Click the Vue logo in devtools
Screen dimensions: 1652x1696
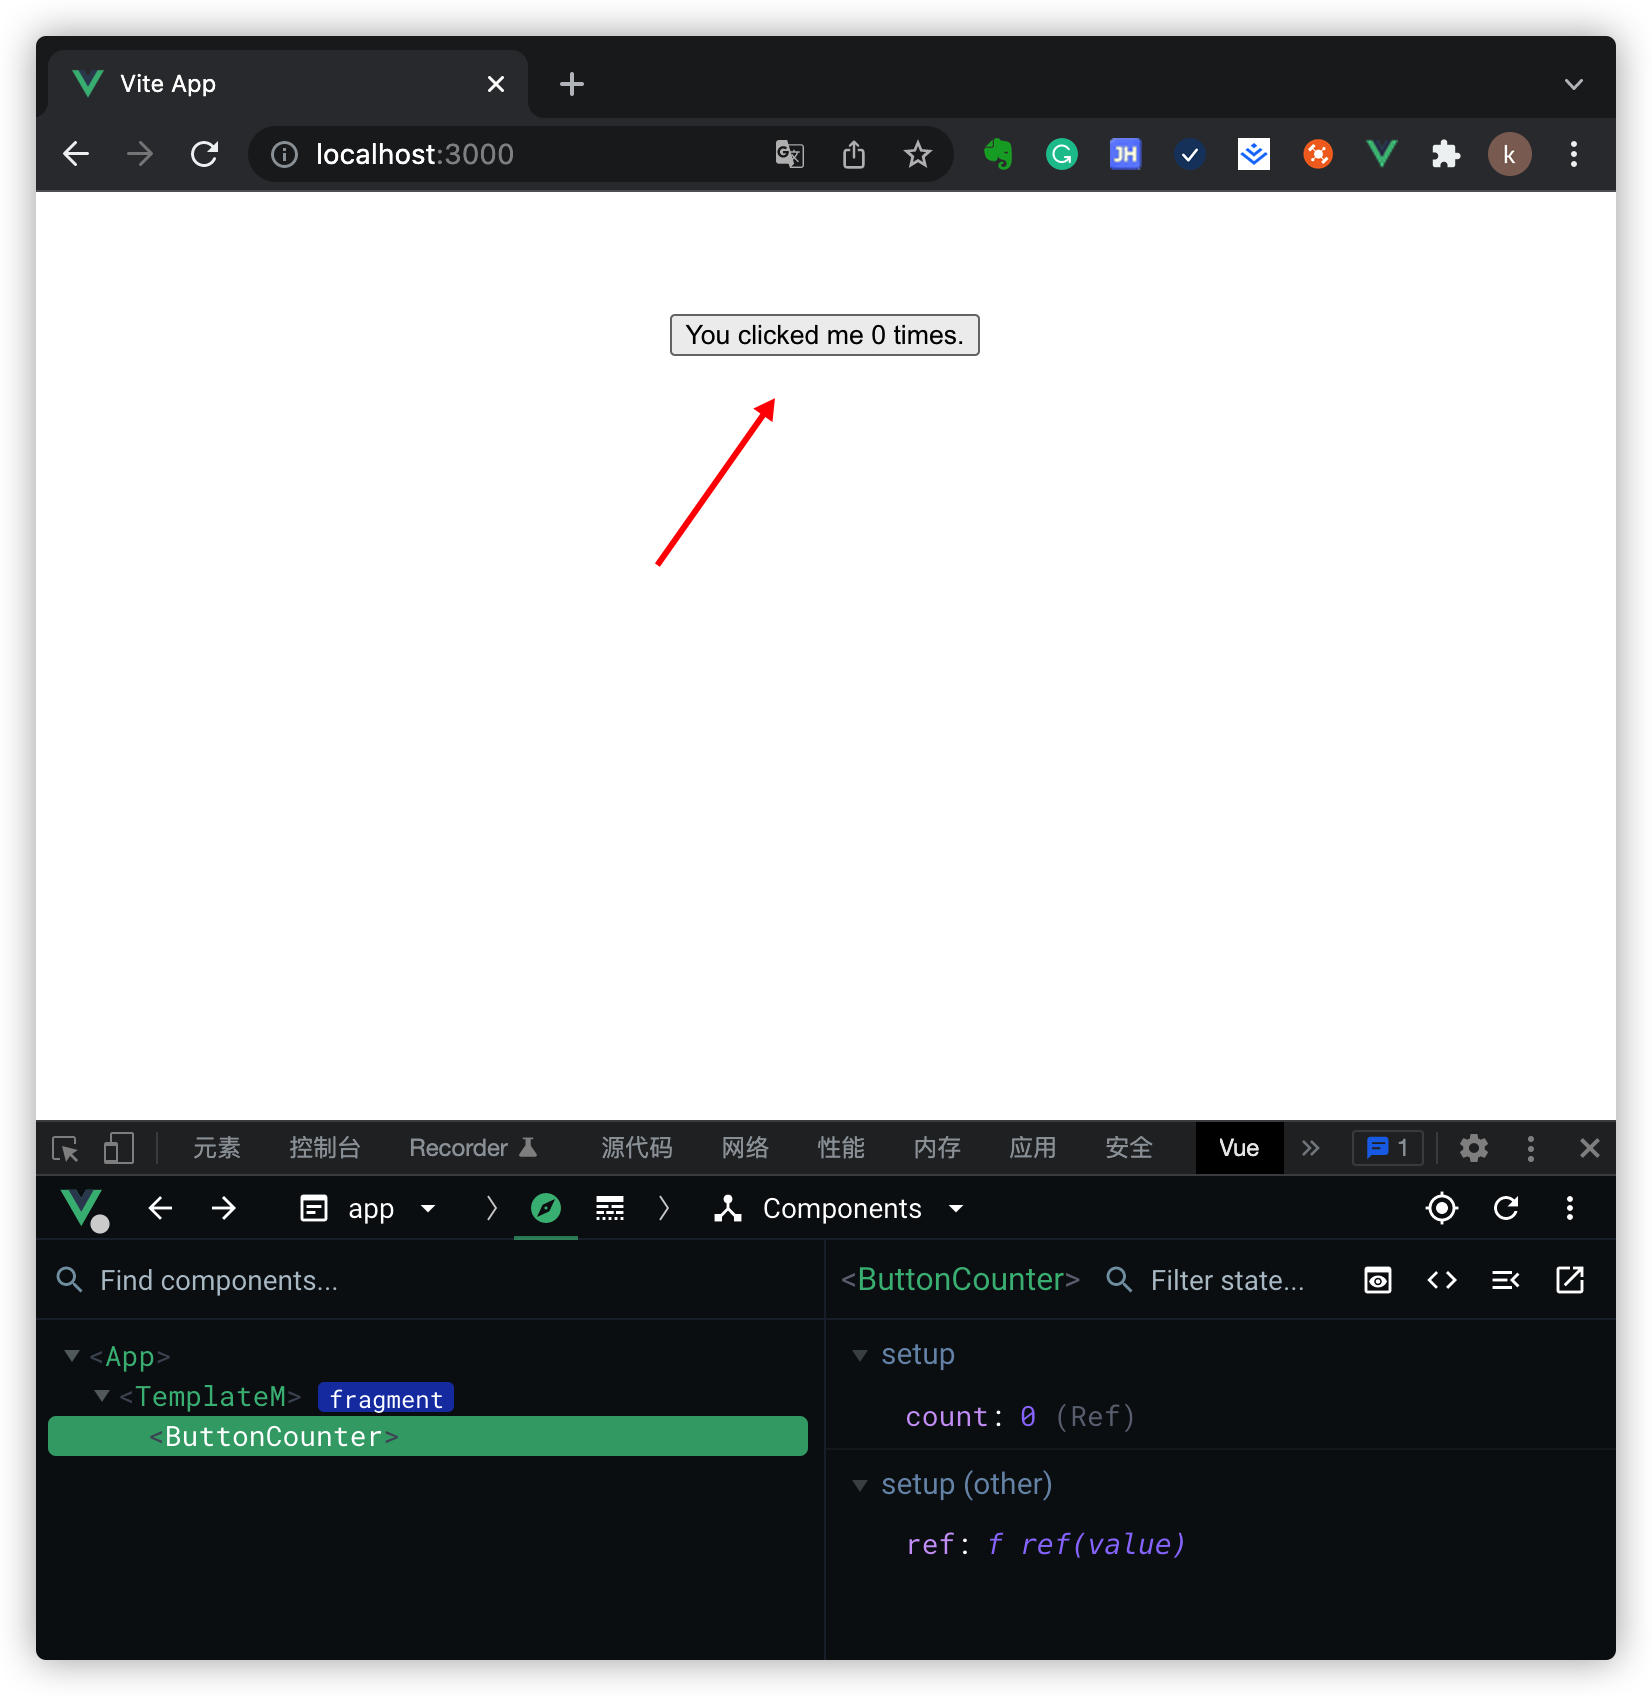(x=84, y=1209)
